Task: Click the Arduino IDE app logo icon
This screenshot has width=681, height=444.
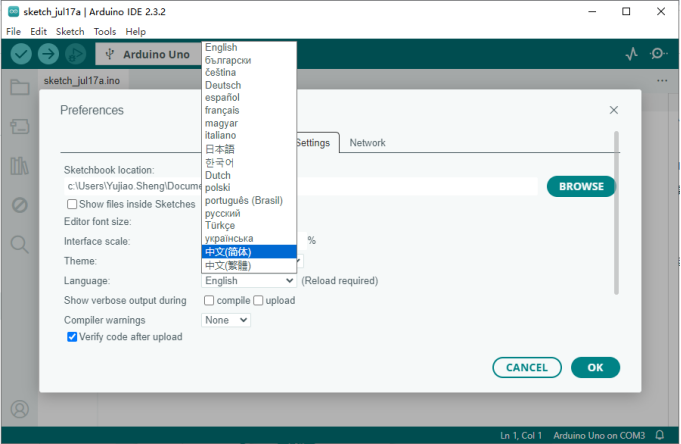Action: pos(13,12)
